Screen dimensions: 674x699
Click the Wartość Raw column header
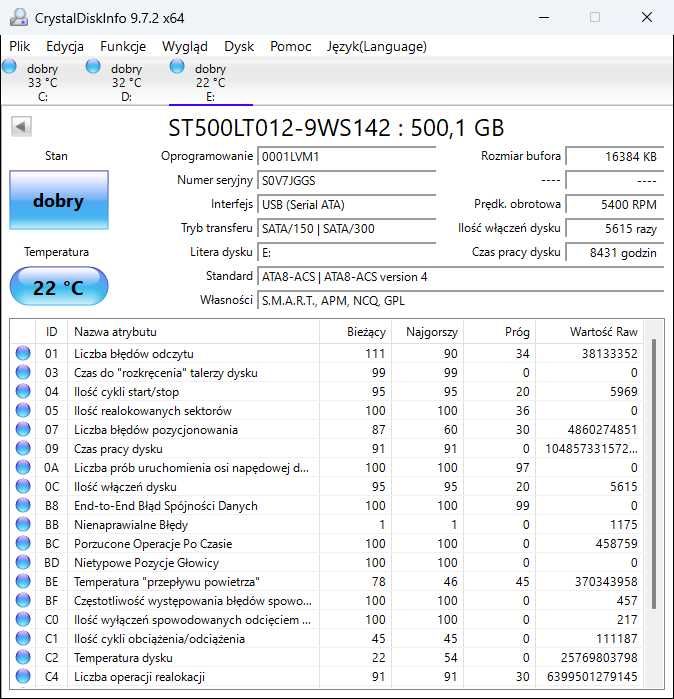tap(590, 332)
